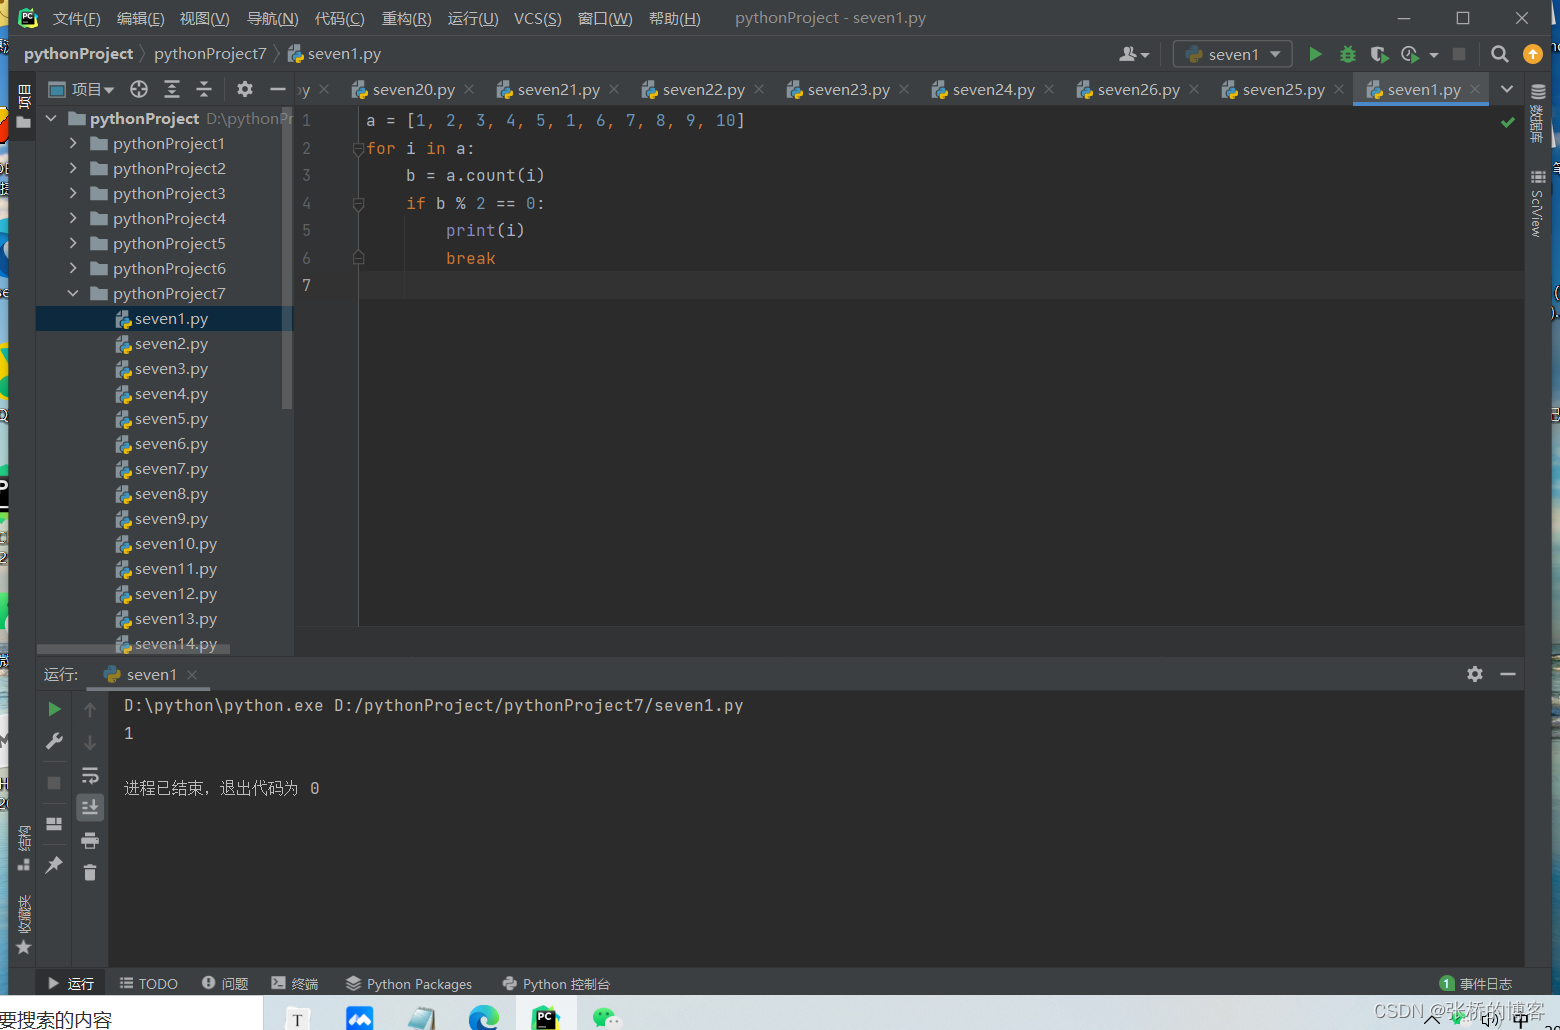Open the 文件(F) menu

pyautogui.click(x=76, y=19)
